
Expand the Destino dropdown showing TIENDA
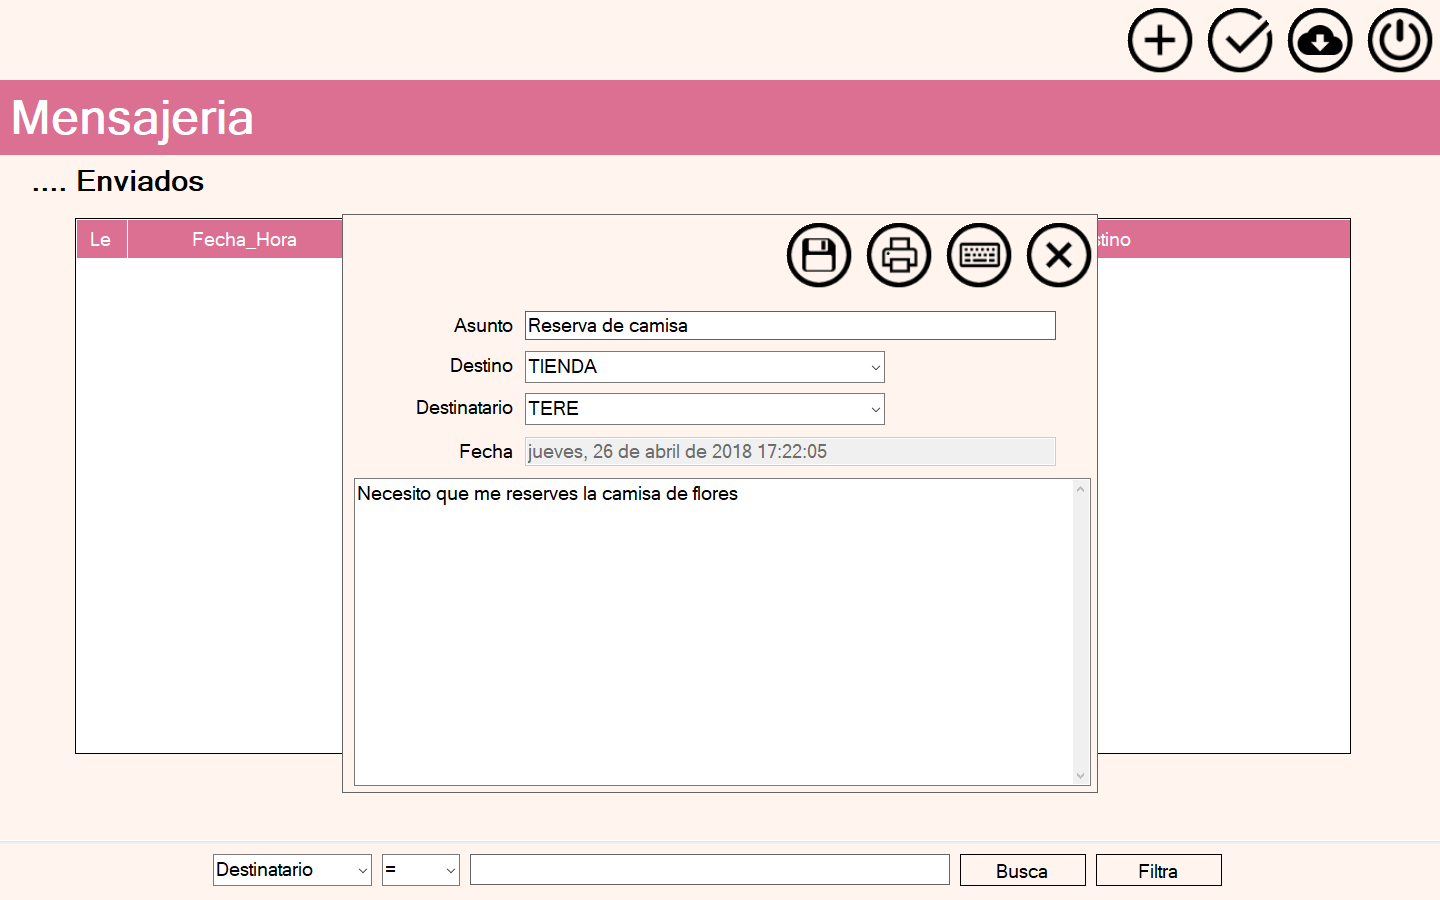(875, 367)
